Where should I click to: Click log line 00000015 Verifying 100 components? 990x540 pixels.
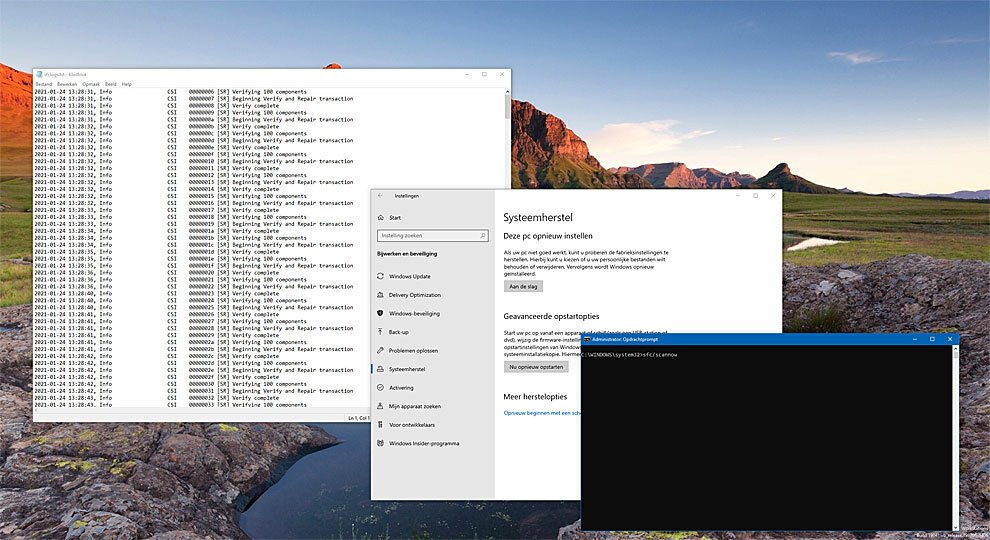[x=248, y=196]
